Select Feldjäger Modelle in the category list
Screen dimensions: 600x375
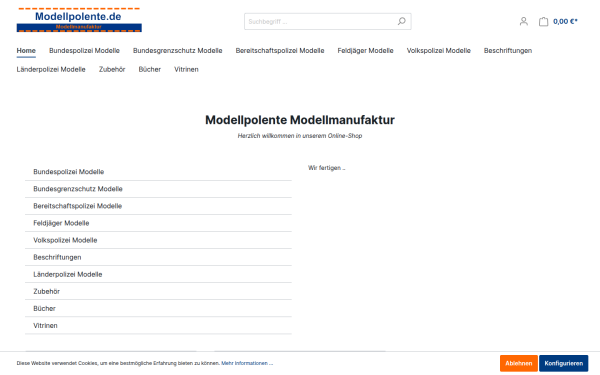pyautogui.click(x=158, y=223)
